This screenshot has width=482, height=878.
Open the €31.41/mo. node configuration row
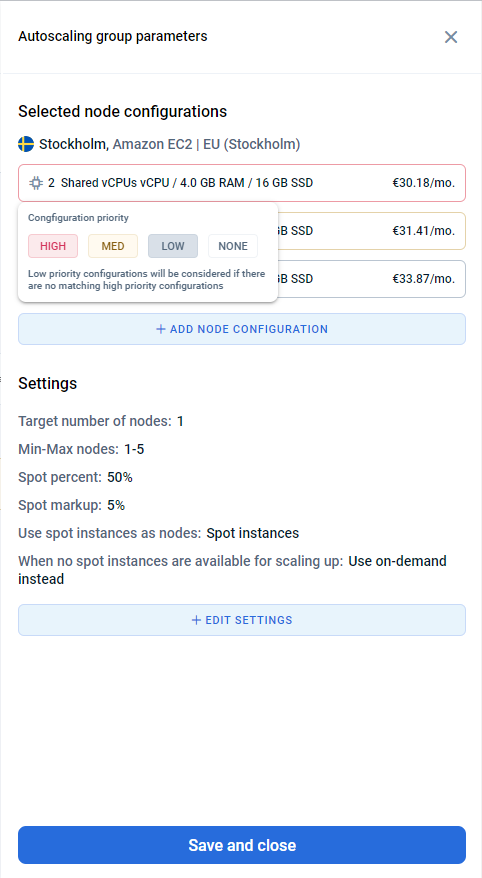click(371, 231)
